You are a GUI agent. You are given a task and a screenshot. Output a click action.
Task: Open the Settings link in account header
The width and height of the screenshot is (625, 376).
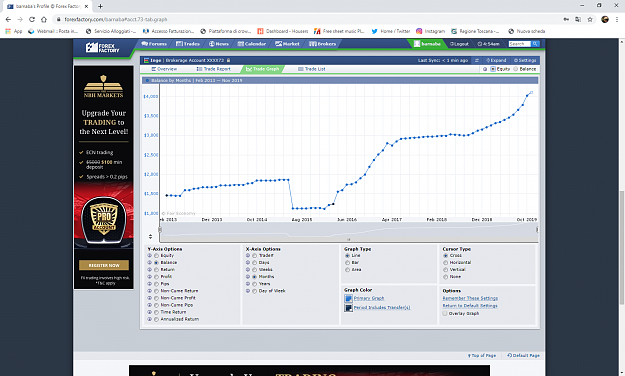click(x=525, y=60)
